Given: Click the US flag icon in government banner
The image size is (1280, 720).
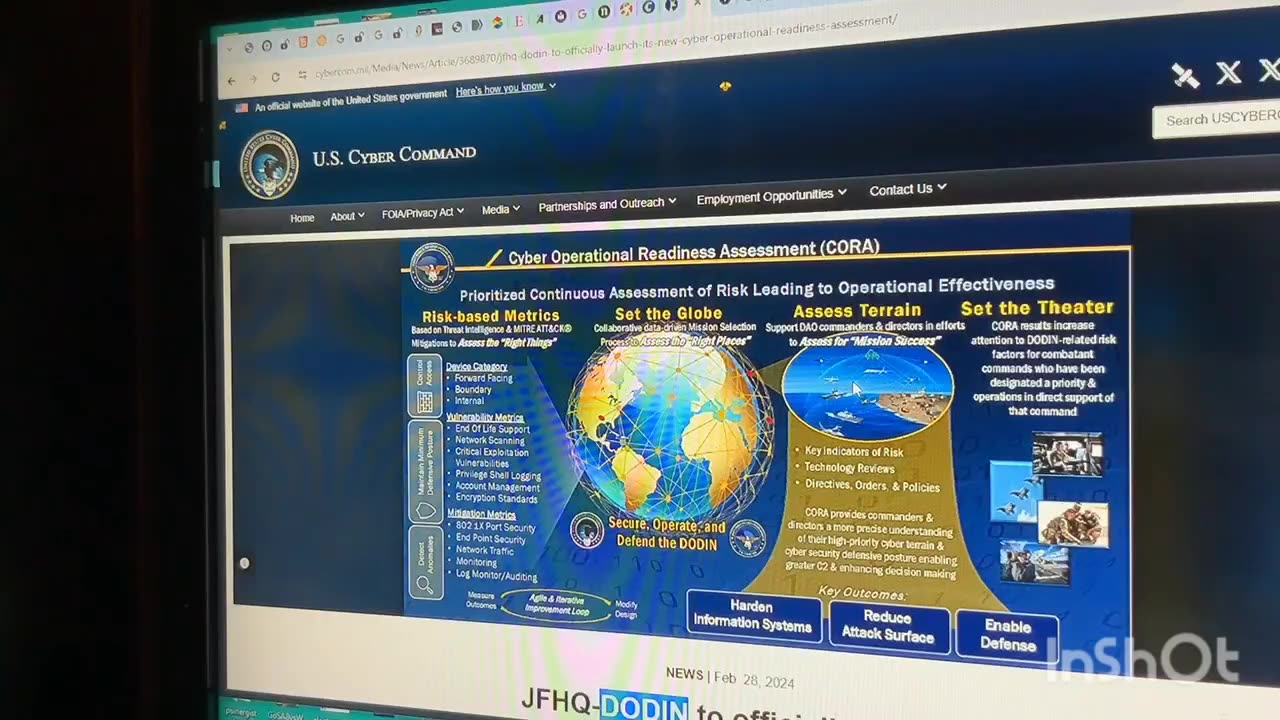Looking at the screenshot, I should (x=241, y=108).
